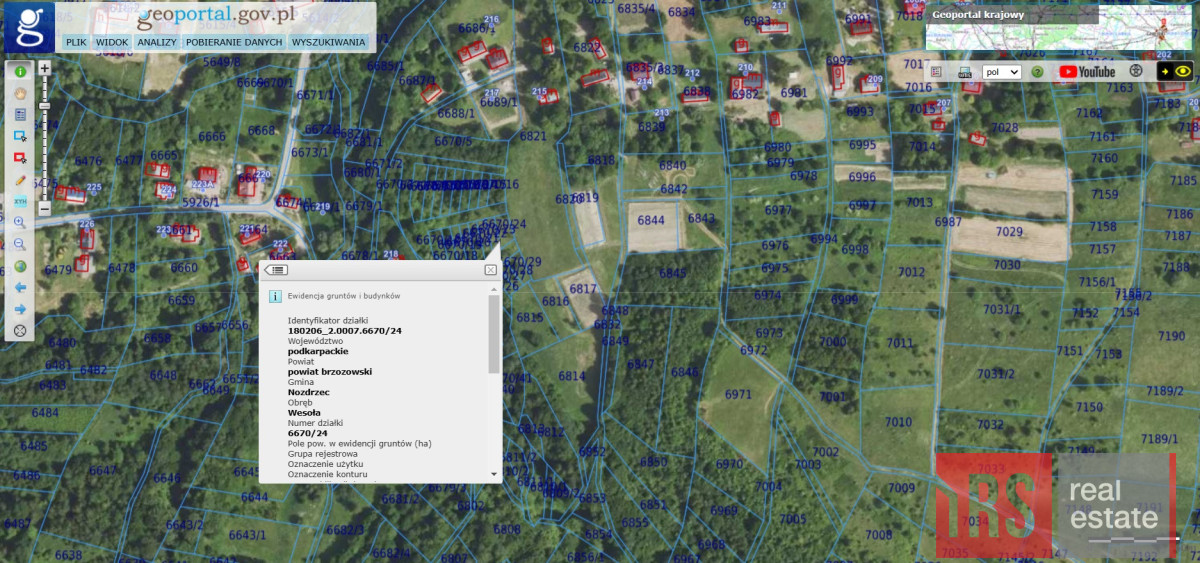Screen dimensions: 1200x563
Task: Click parcel 7000 on the map
Action: click(833, 342)
